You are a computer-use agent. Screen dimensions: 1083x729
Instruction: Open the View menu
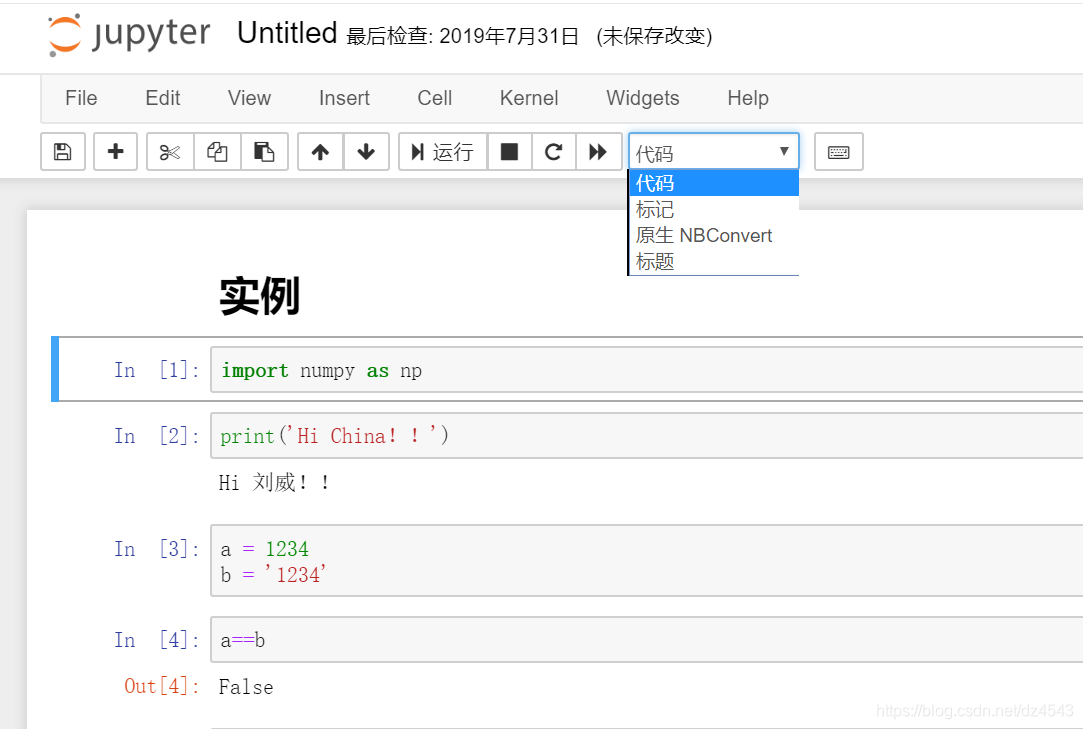[x=249, y=98]
